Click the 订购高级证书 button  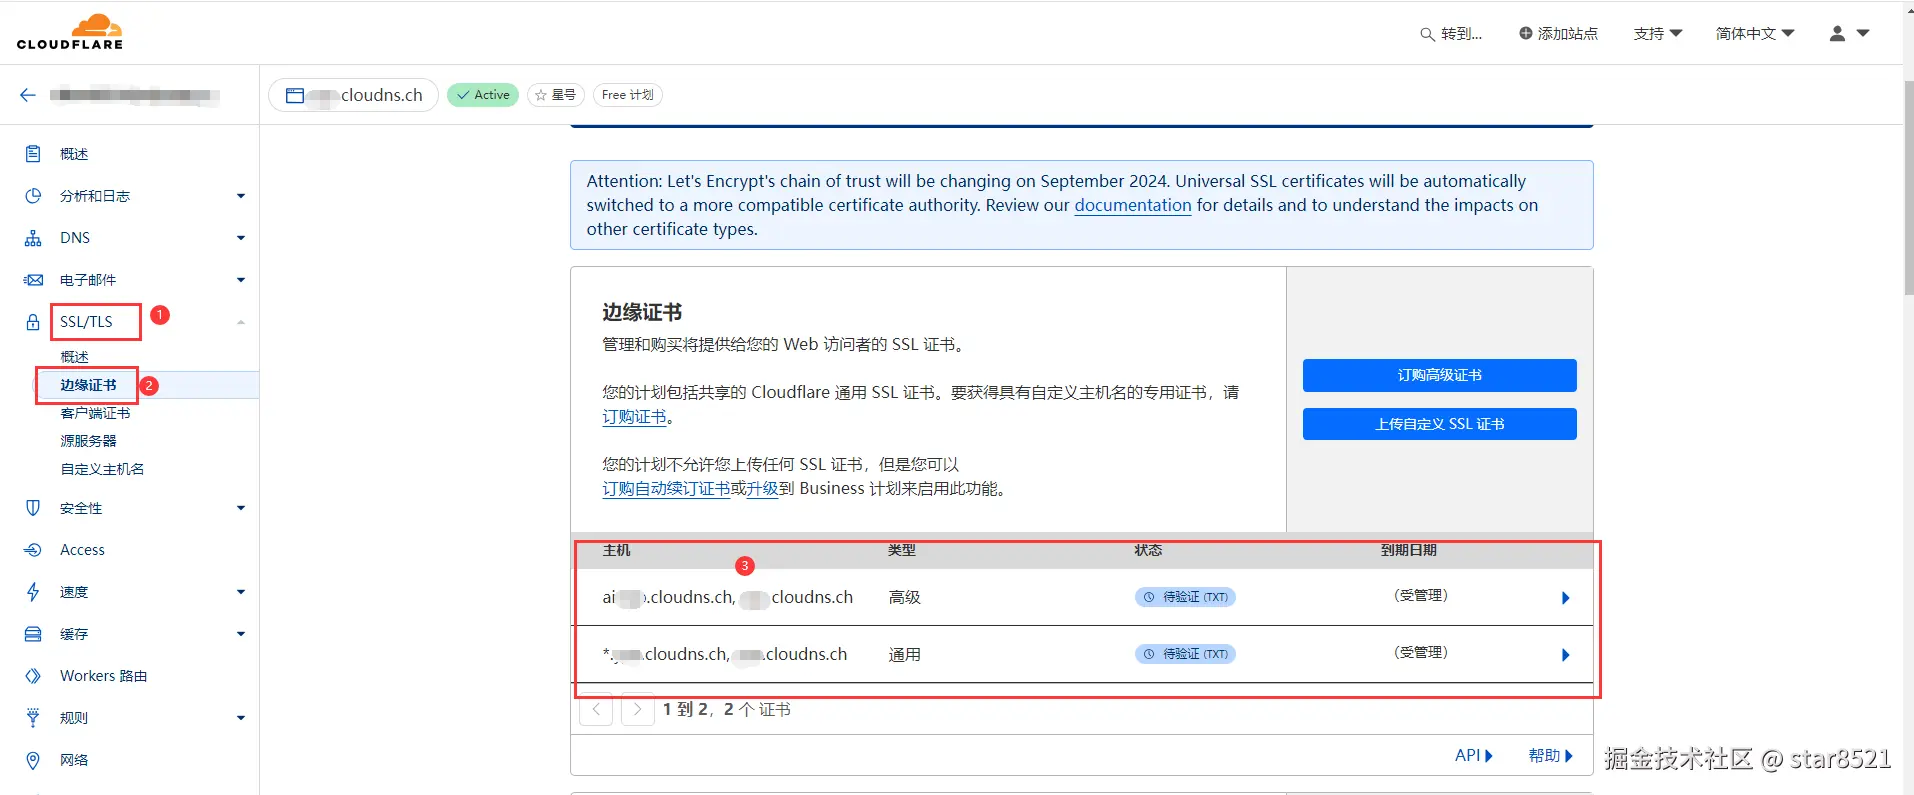[x=1439, y=375]
